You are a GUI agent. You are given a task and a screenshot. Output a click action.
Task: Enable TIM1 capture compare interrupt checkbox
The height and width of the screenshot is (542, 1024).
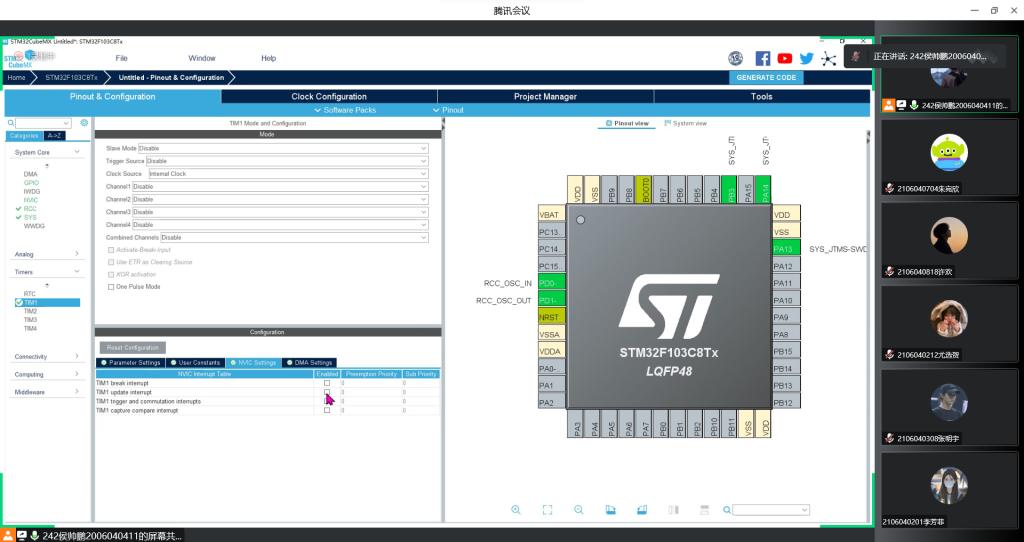pos(327,410)
